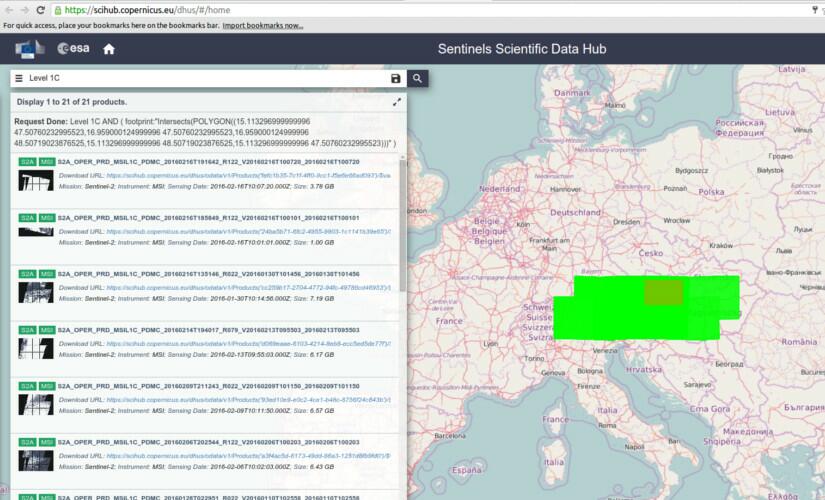Open the advanced search hamburger menu

click(x=19, y=78)
